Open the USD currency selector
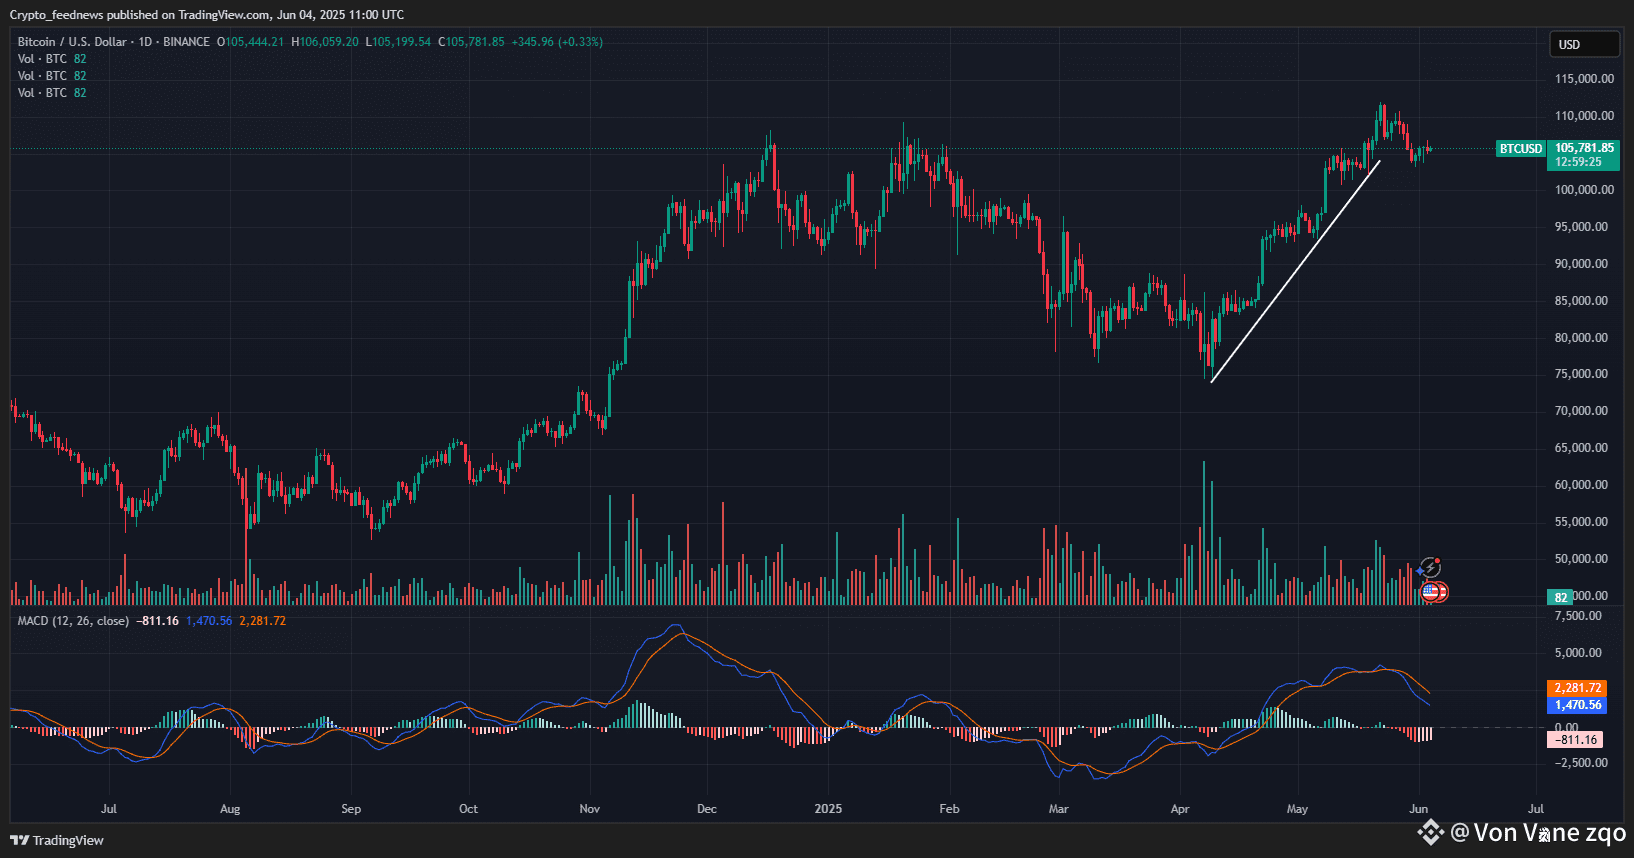 click(1583, 44)
